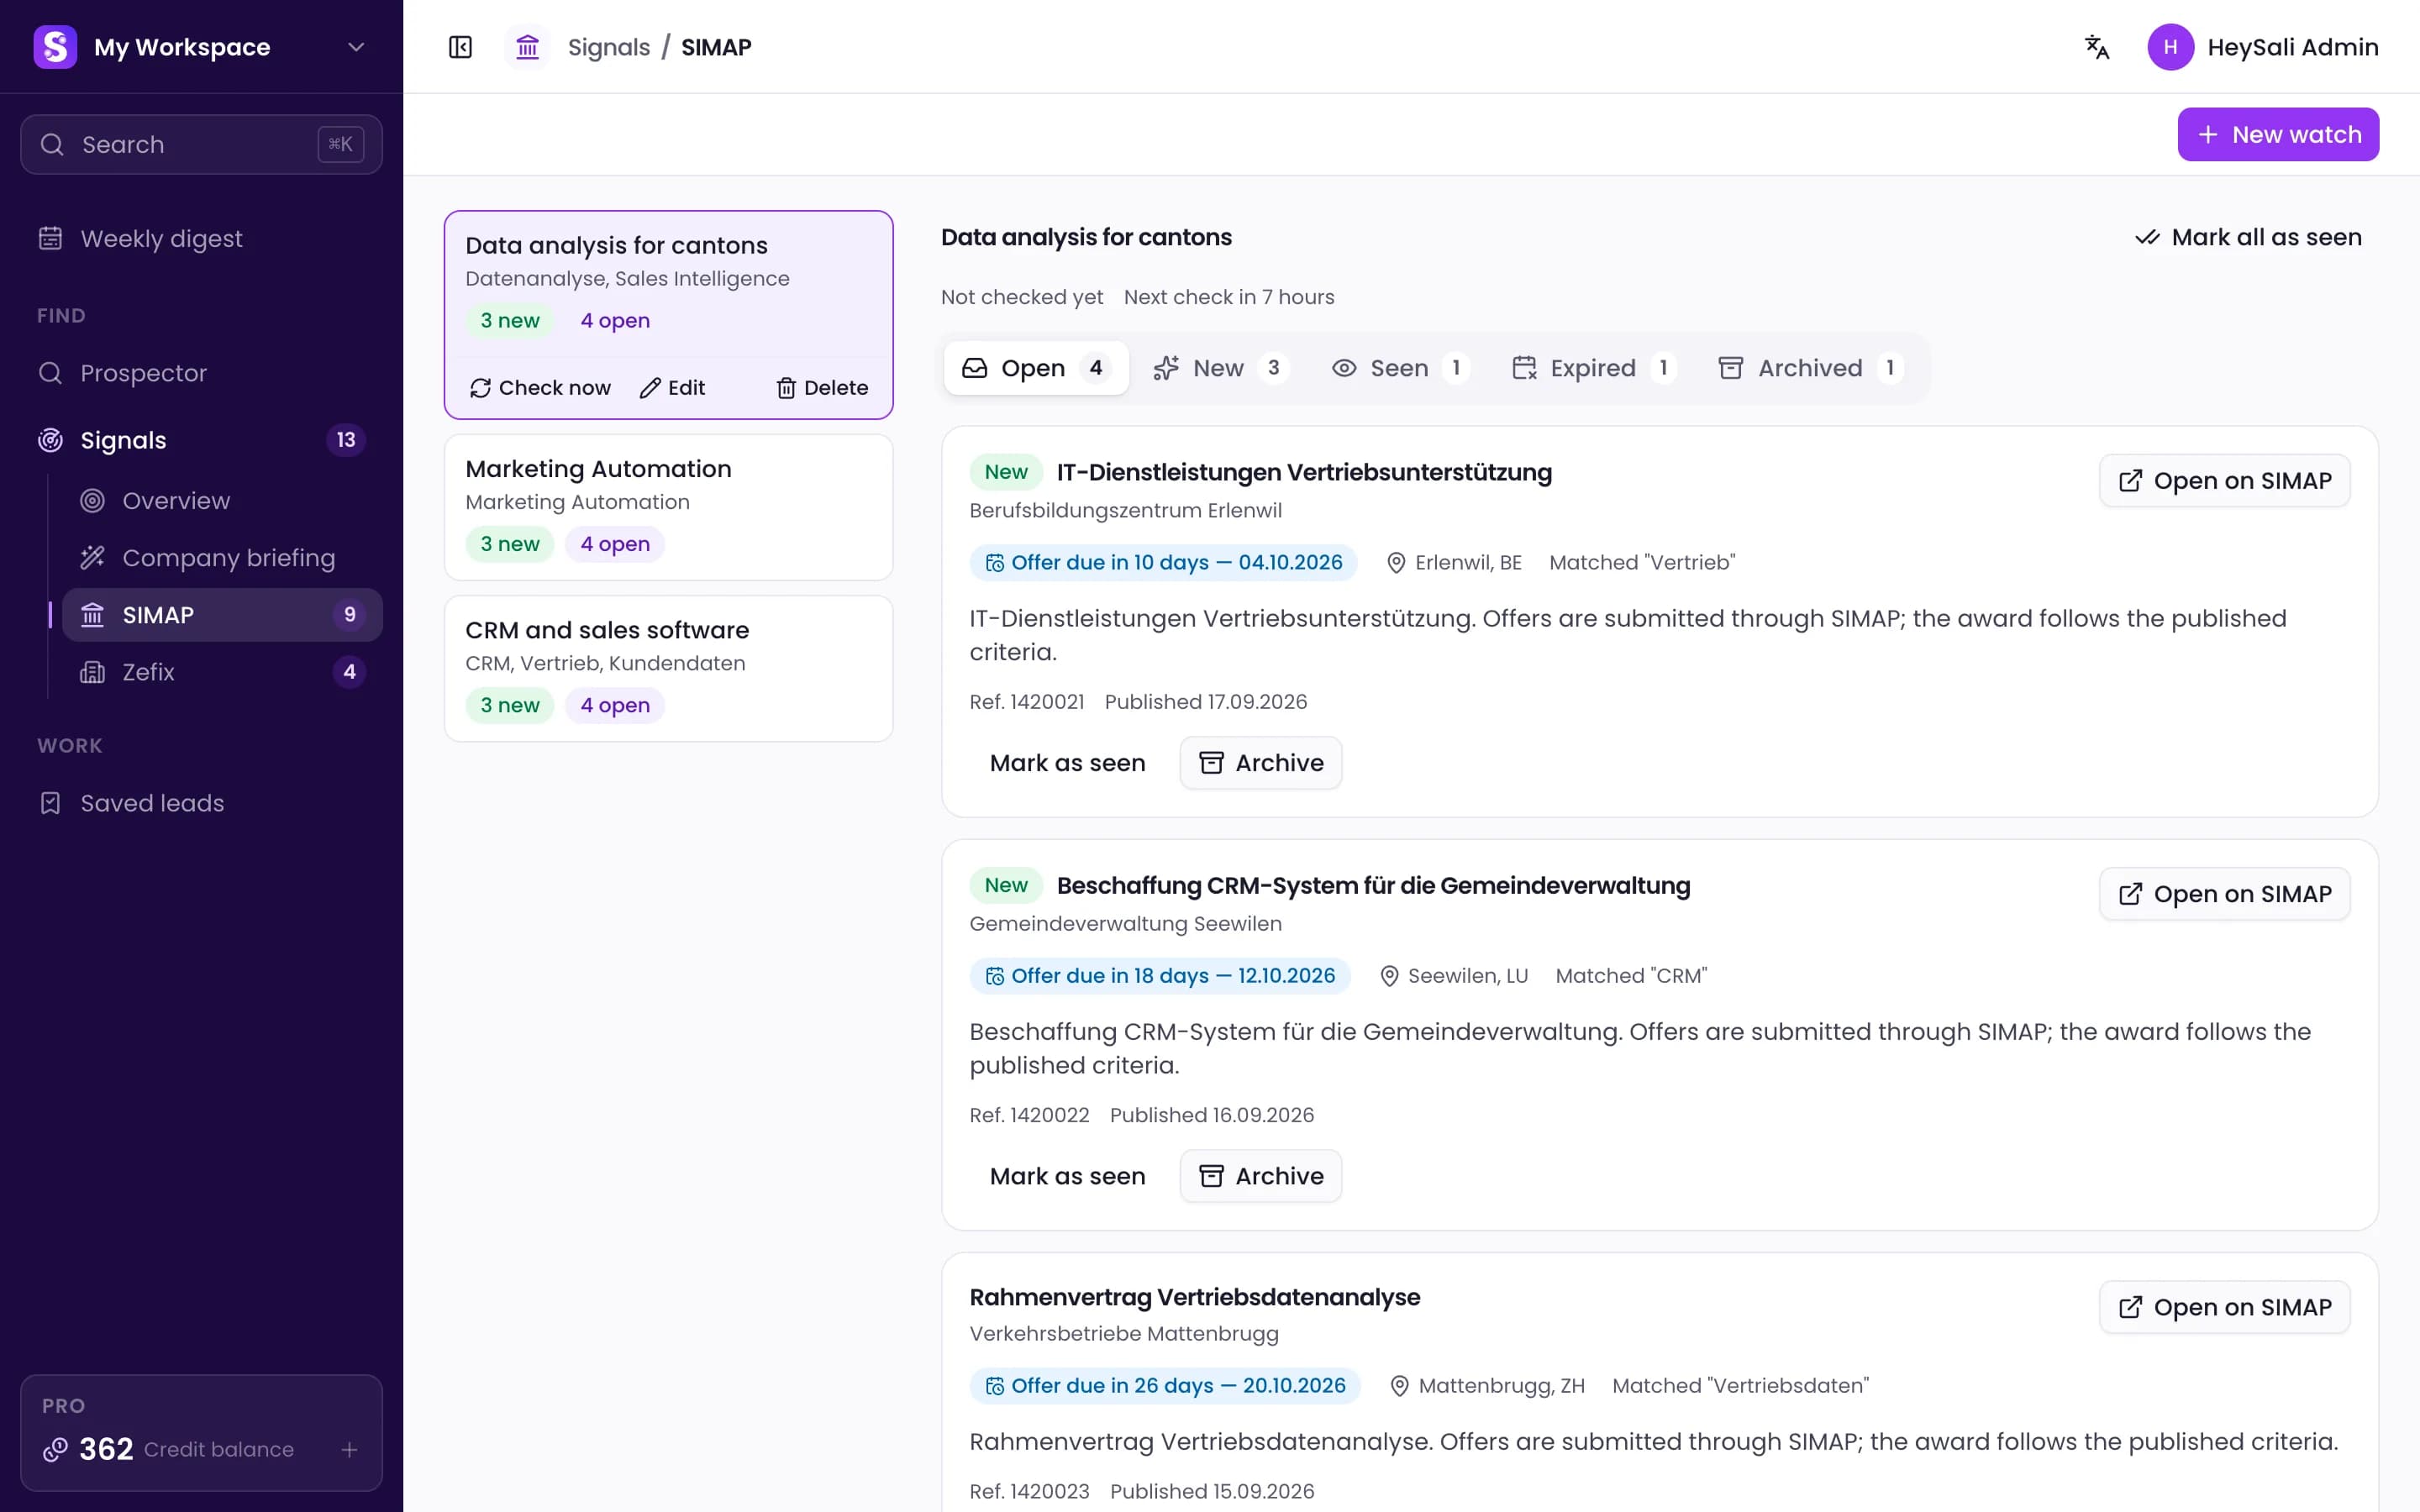Expand the My Workspace dropdown chevron

pyautogui.click(x=356, y=47)
